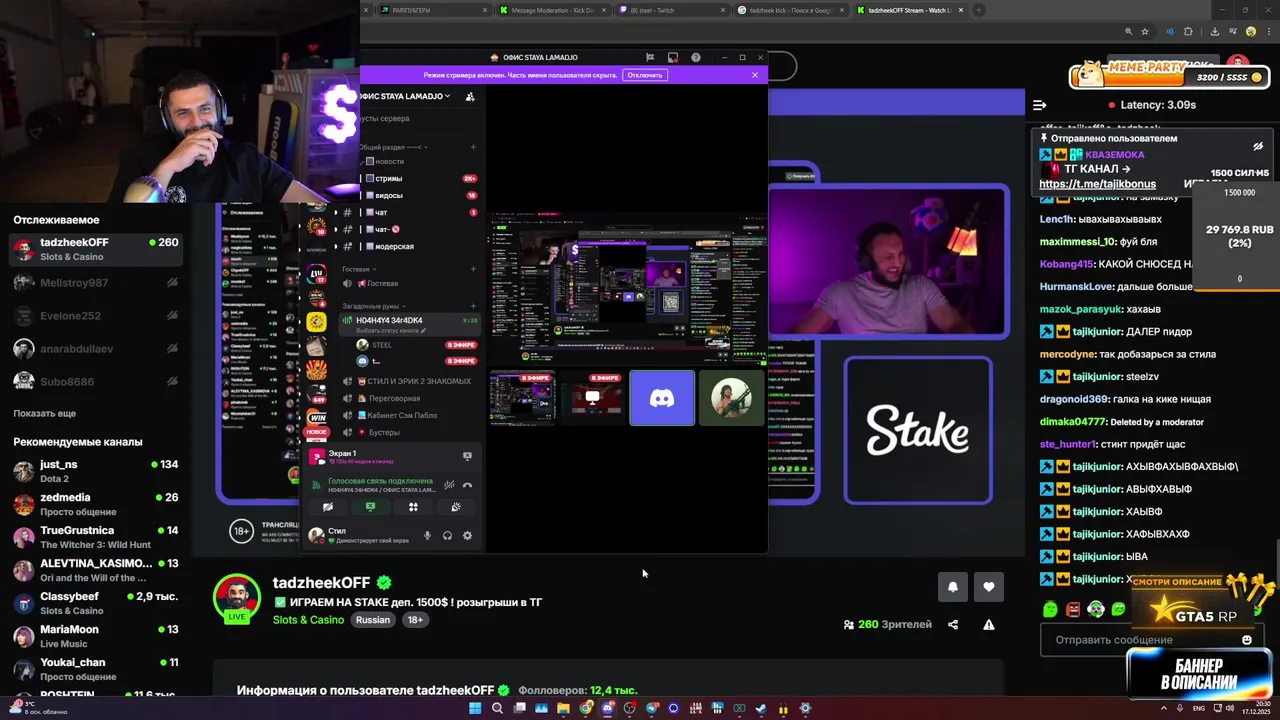Viewport: 1280px width, 720px height.
Task: Click heart follow button
Action: (x=989, y=587)
